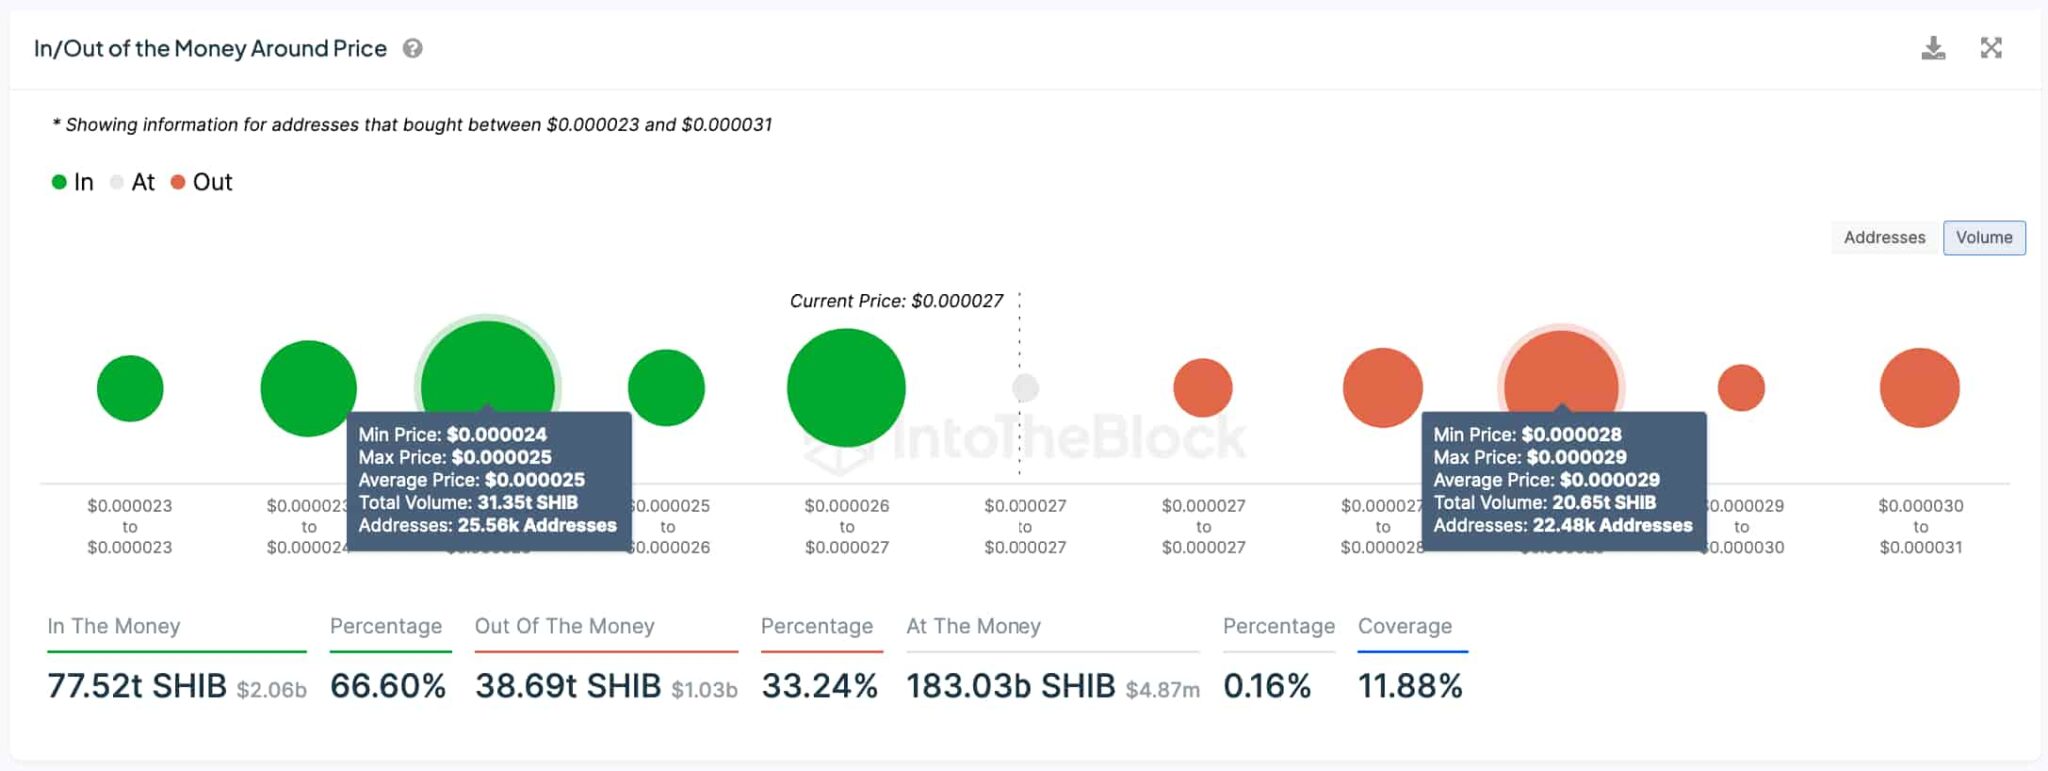Click the Coverage heading
This screenshot has width=2048, height=771.
tap(1404, 626)
